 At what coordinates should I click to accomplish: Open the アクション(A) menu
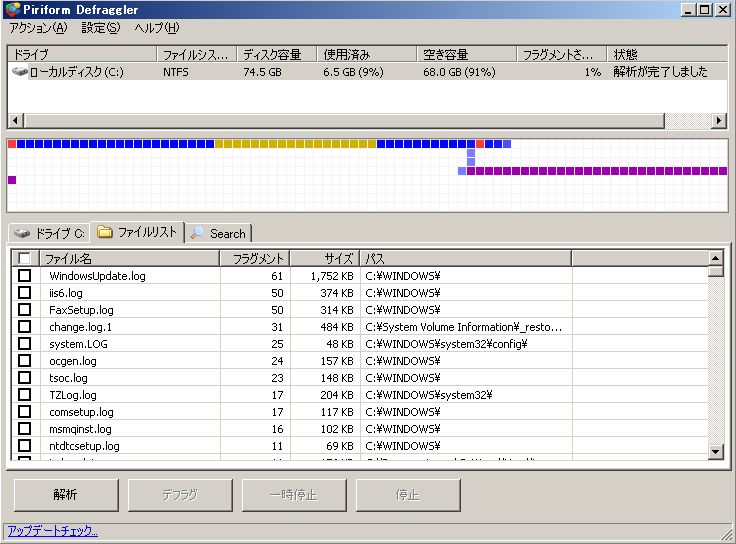click(x=38, y=28)
